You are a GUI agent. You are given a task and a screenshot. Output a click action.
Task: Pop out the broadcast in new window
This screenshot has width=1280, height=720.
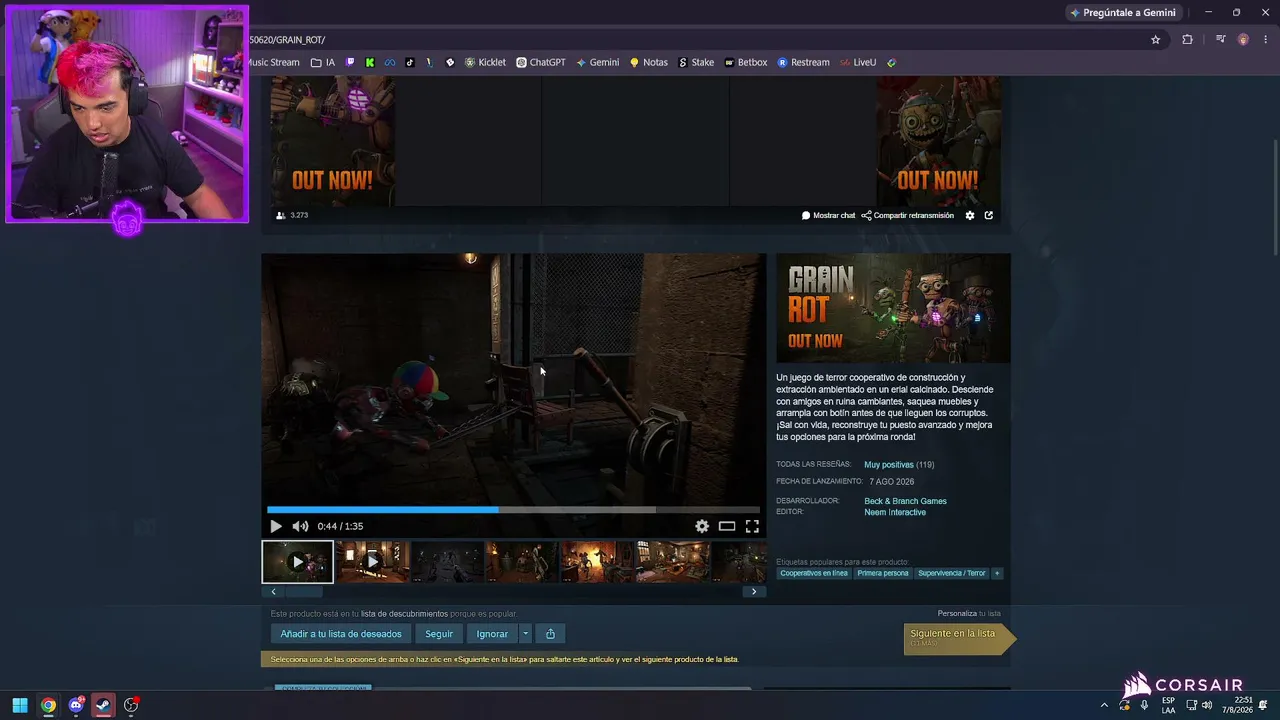(x=989, y=215)
